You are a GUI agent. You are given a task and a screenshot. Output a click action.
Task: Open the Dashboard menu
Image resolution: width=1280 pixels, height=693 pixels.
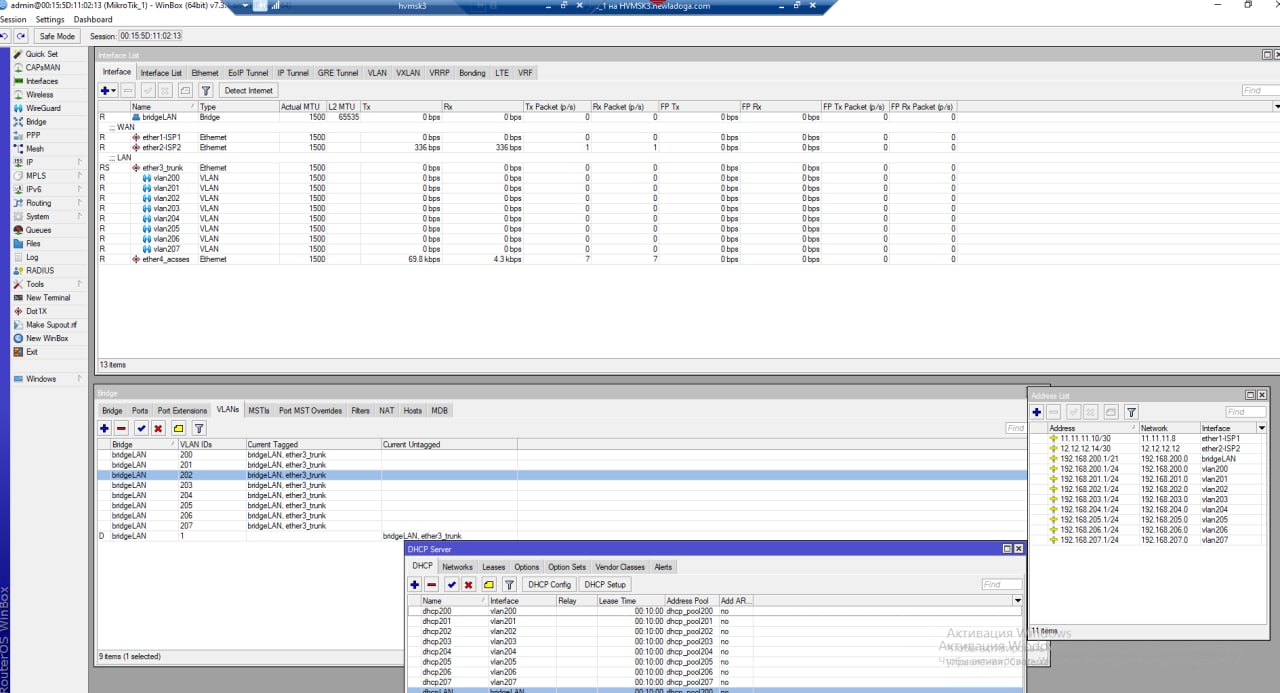pyautogui.click(x=93, y=19)
